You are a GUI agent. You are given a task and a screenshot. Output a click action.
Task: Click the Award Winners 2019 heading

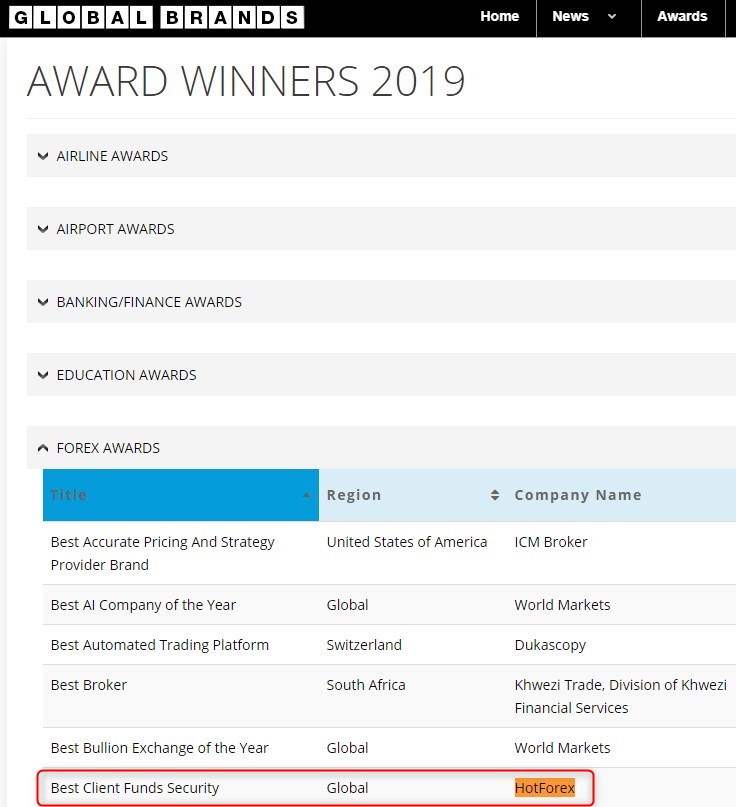[246, 82]
